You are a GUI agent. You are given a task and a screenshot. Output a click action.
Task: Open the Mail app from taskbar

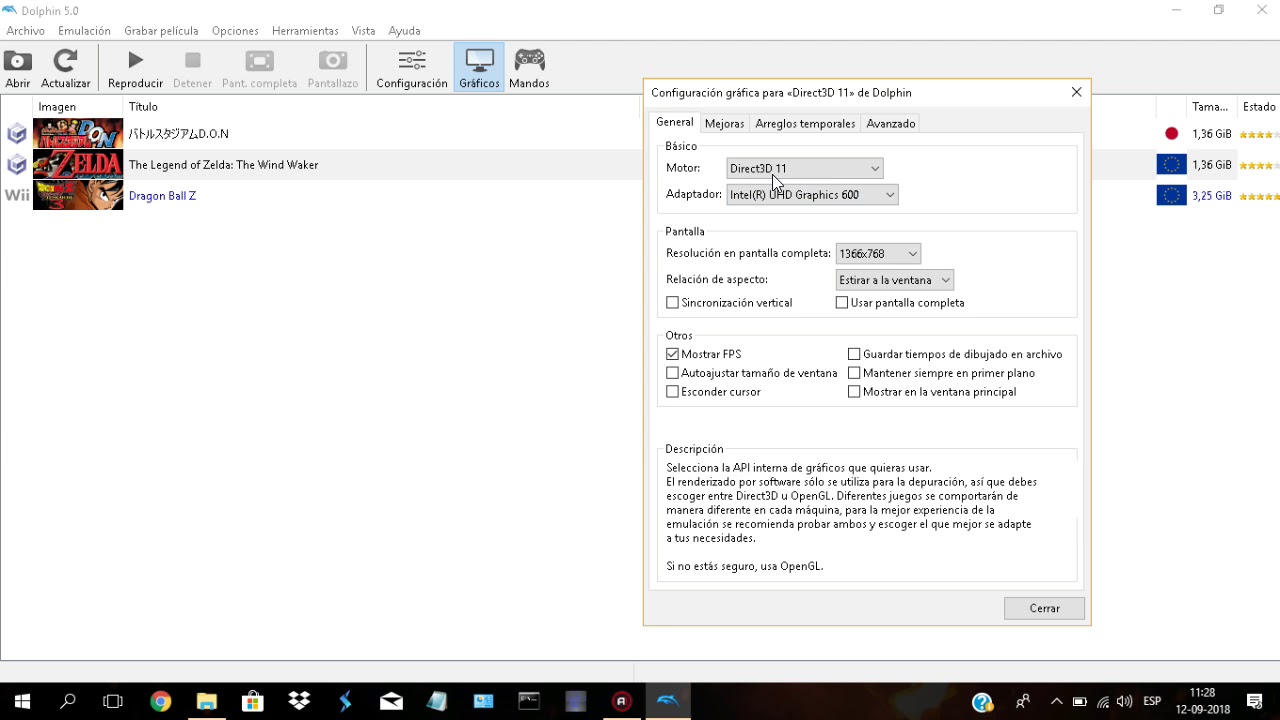tap(391, 701)
